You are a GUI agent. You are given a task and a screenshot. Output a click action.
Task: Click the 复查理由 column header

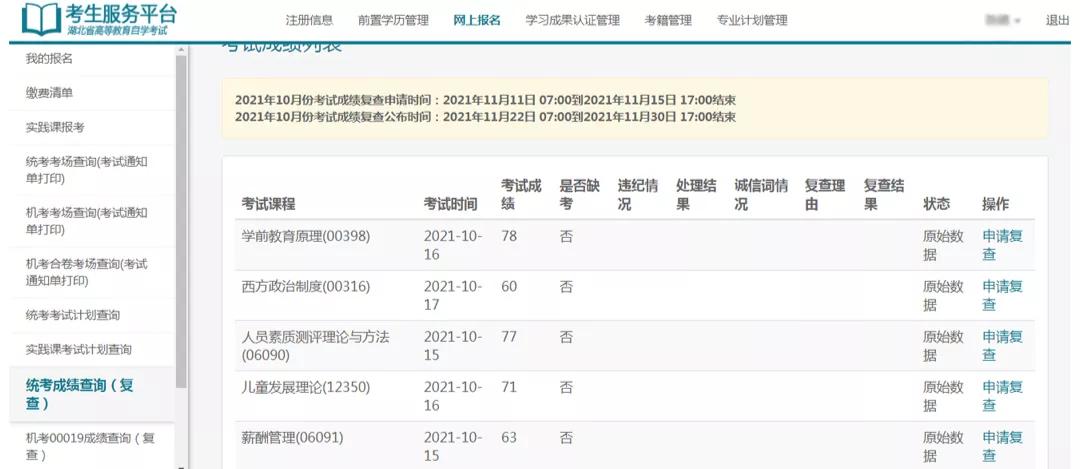tap(824, 195)
